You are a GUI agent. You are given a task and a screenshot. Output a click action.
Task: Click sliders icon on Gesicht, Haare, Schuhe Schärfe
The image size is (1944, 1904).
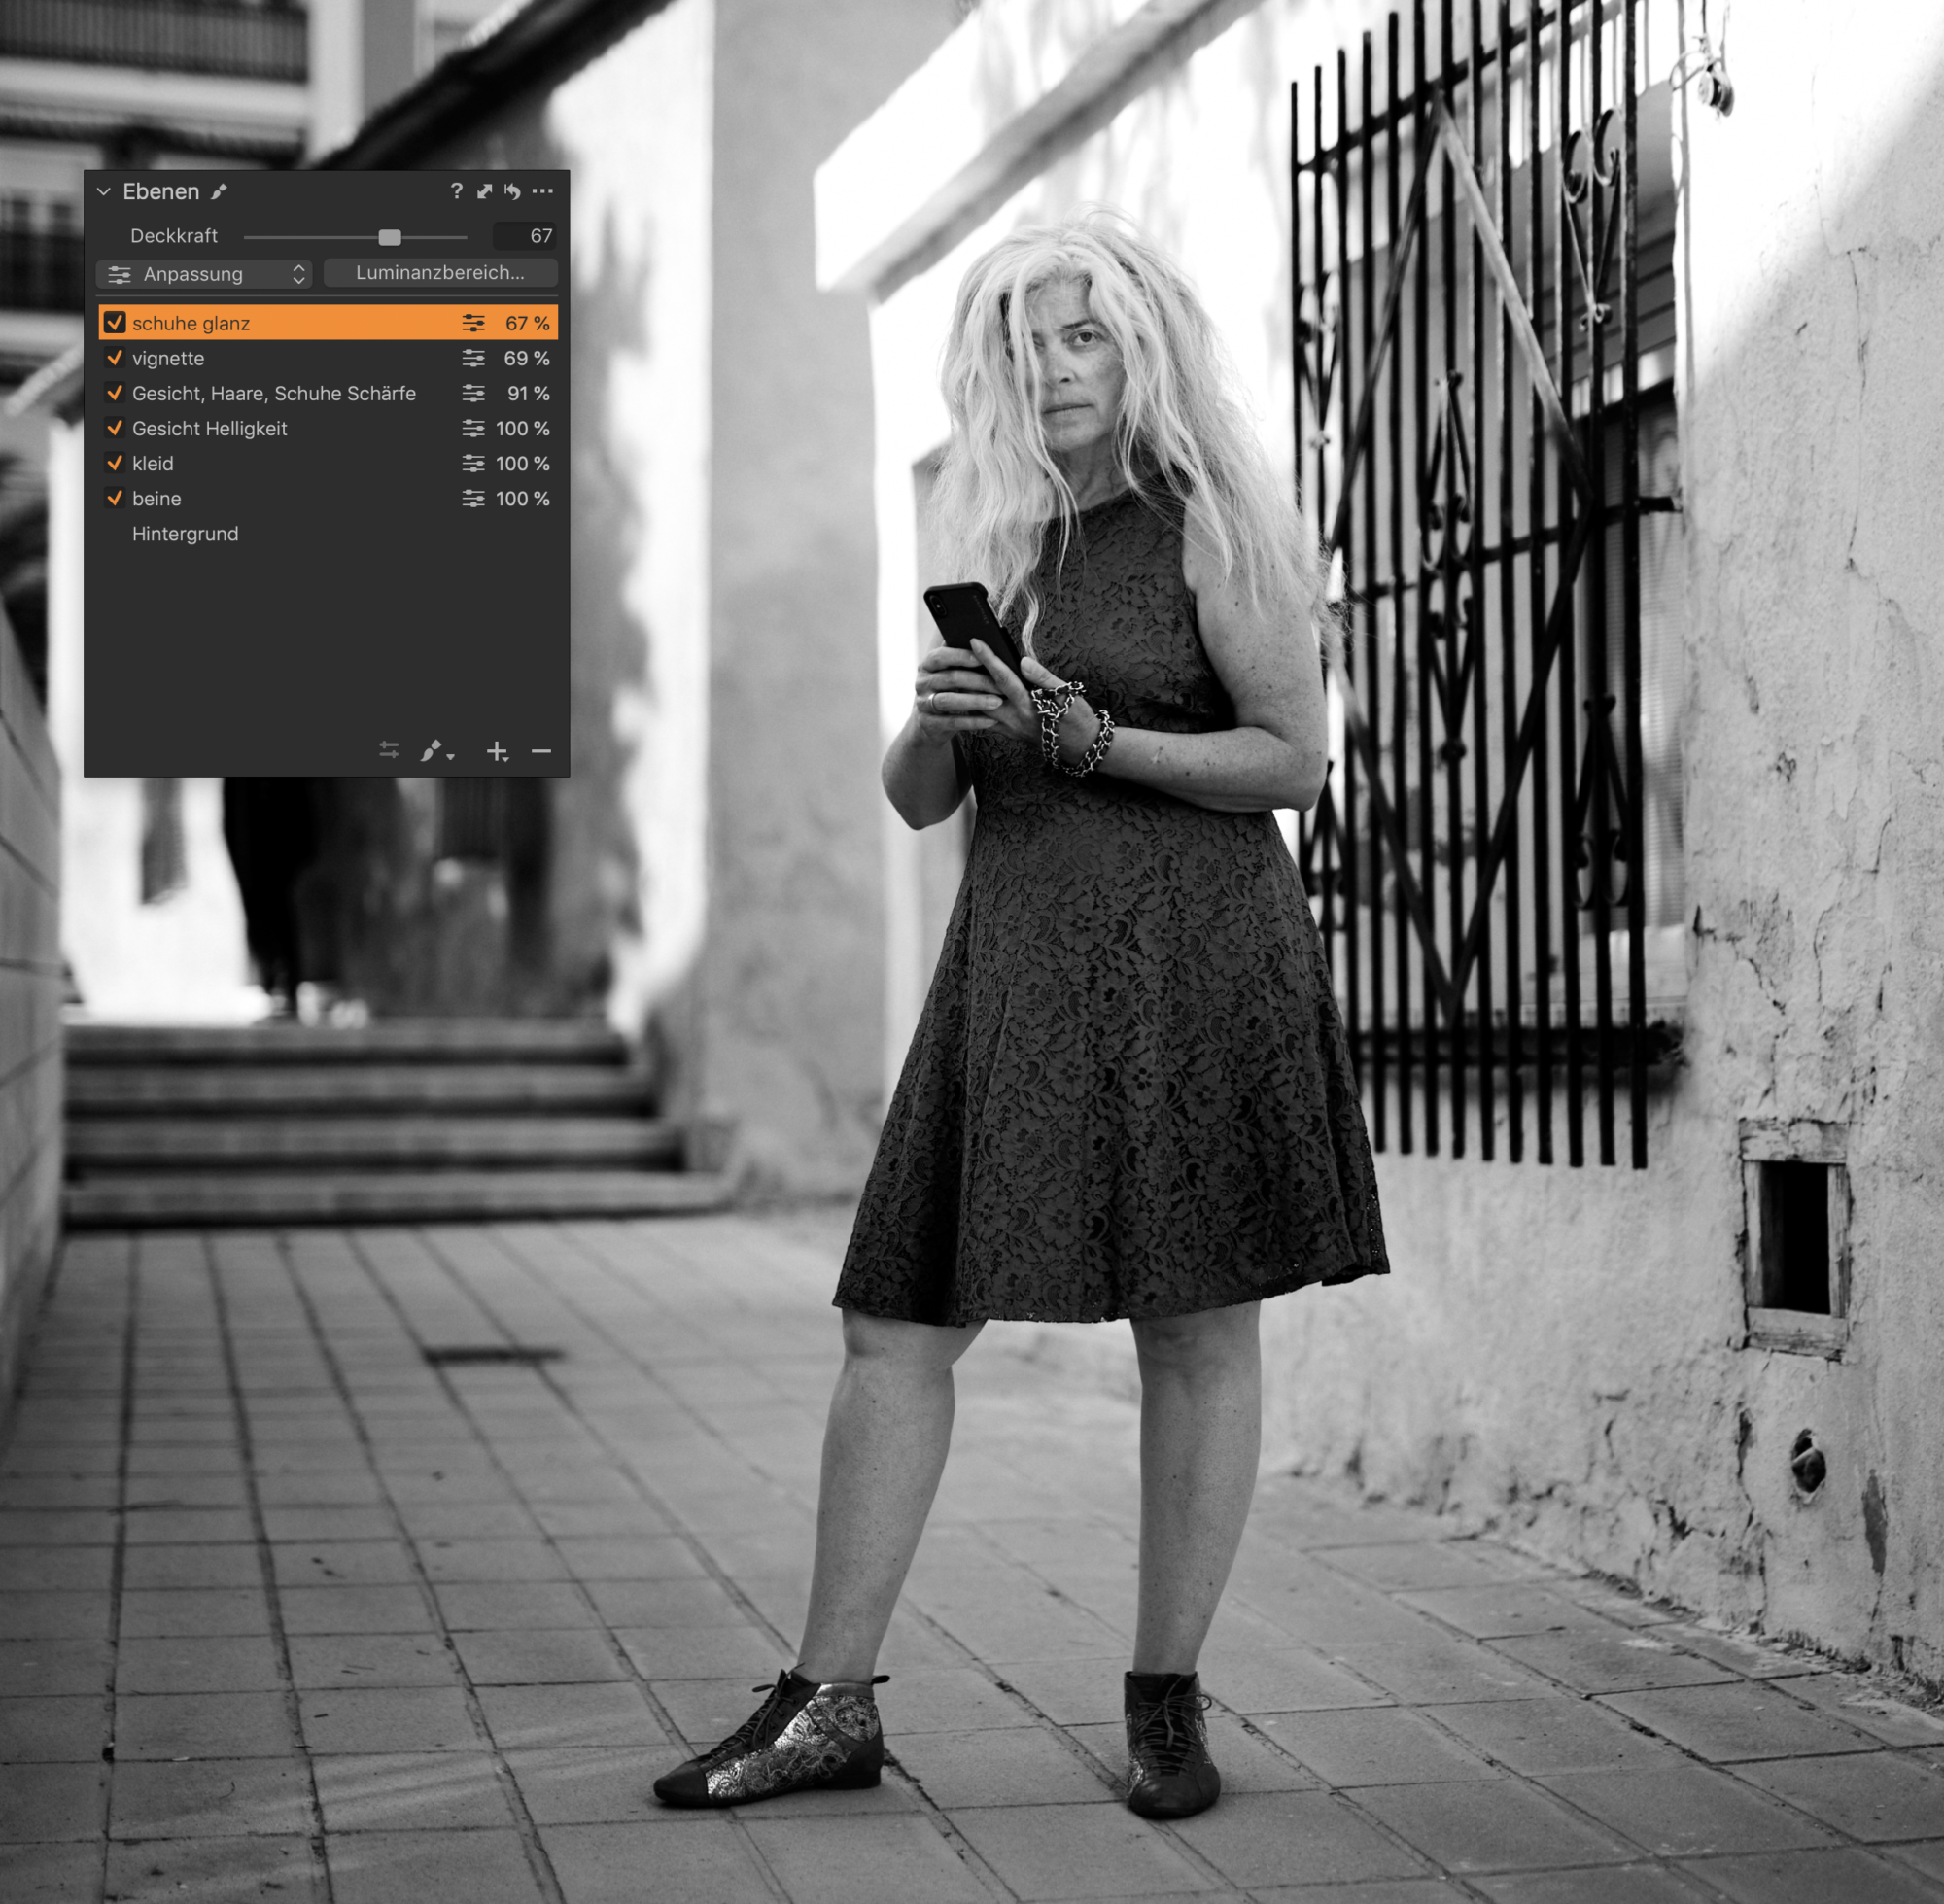473,393
